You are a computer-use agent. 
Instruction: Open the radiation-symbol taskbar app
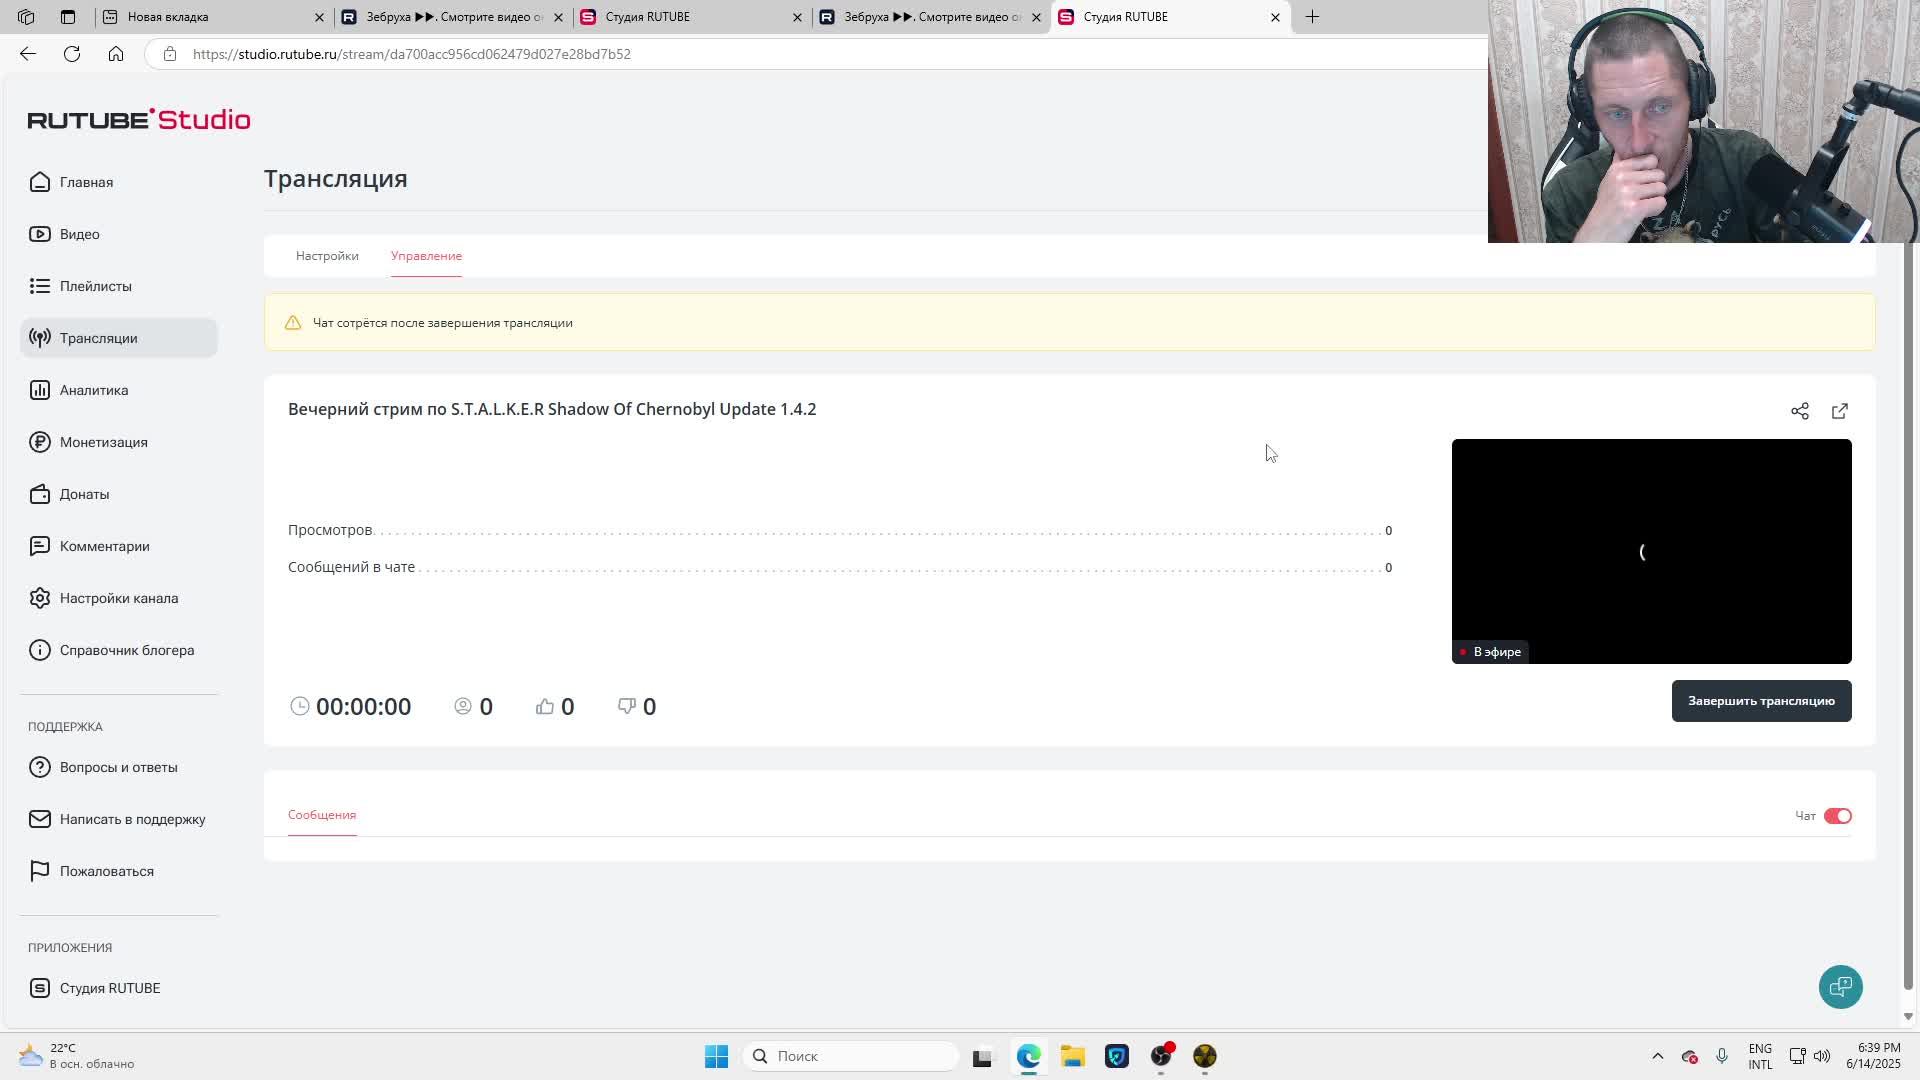pyautogui.click(x=1205, y=1056)
